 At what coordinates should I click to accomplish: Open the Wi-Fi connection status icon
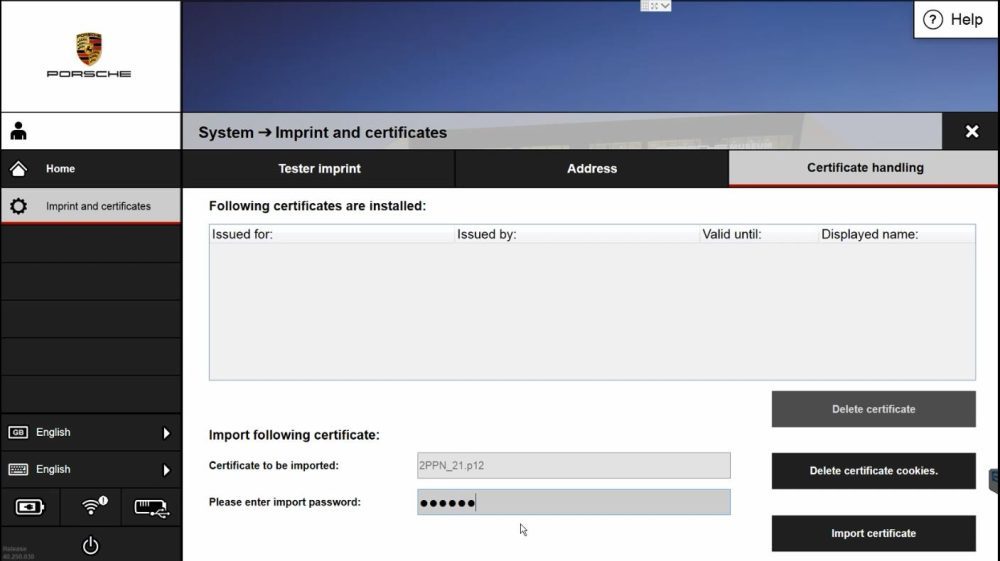coord(93,507)
